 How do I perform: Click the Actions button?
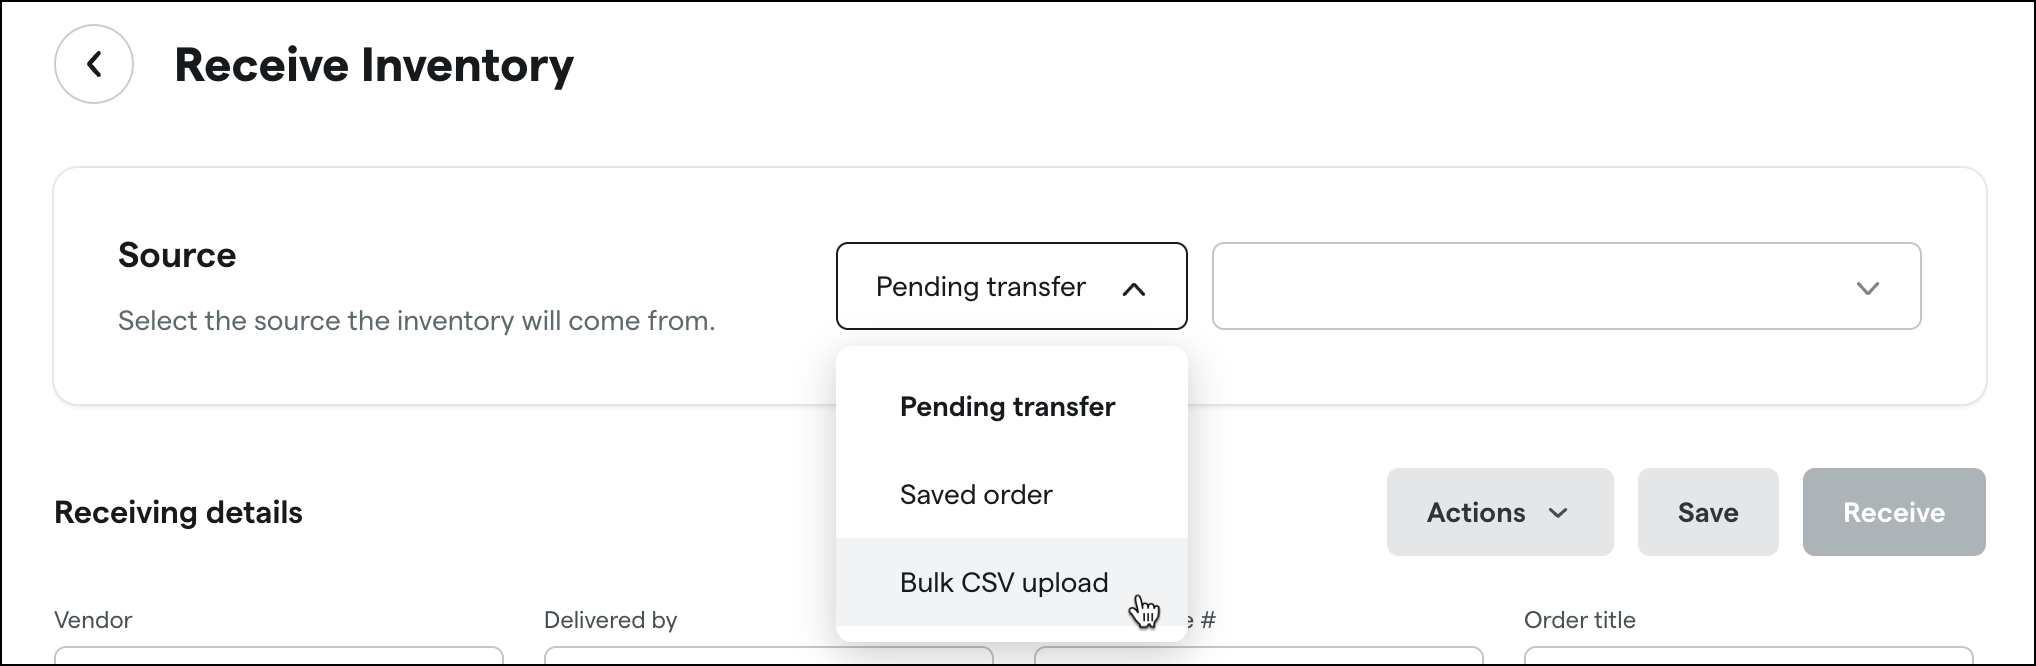coord(1499,512)
